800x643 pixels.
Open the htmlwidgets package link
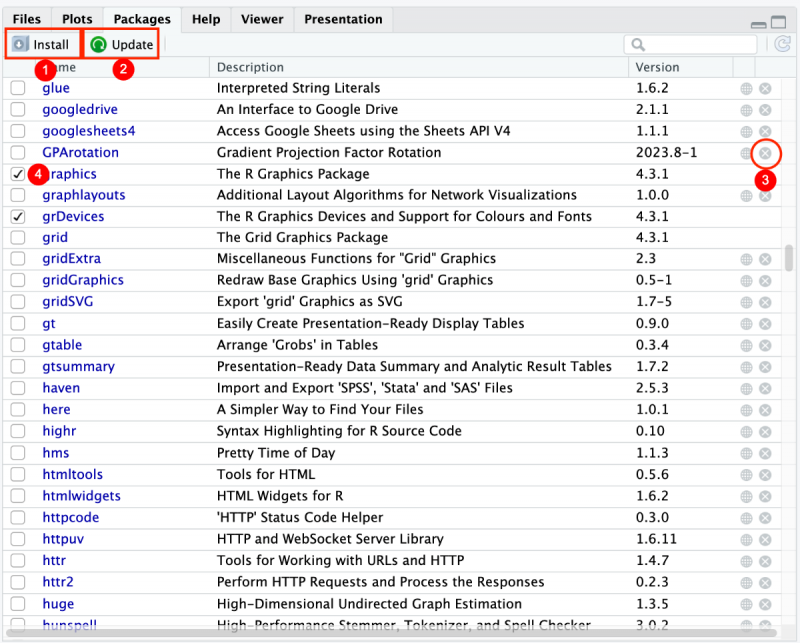82,496
